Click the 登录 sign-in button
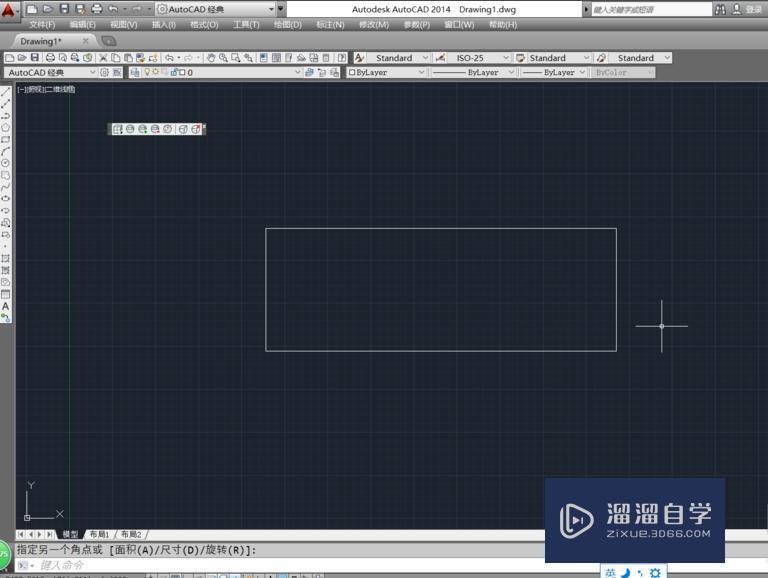 753,9
